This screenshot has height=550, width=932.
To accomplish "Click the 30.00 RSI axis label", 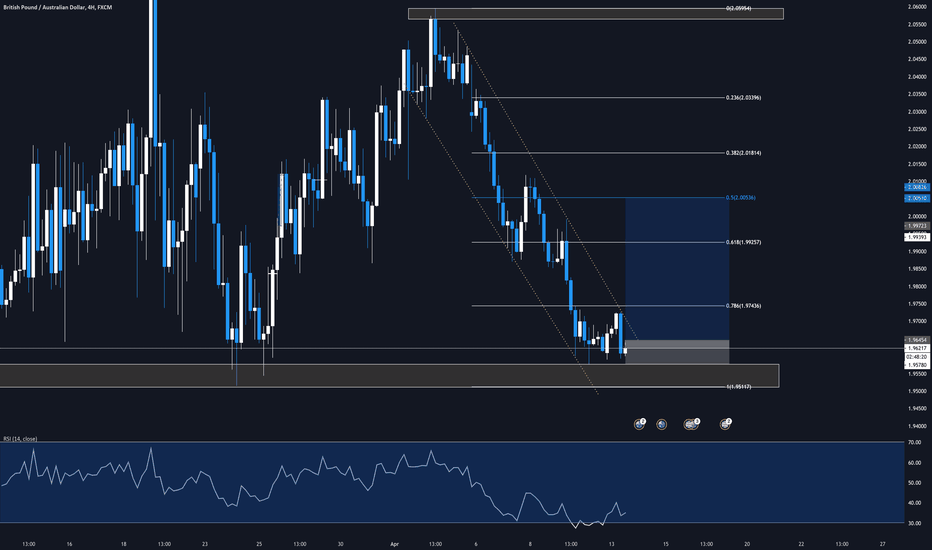I will (915, 523).
